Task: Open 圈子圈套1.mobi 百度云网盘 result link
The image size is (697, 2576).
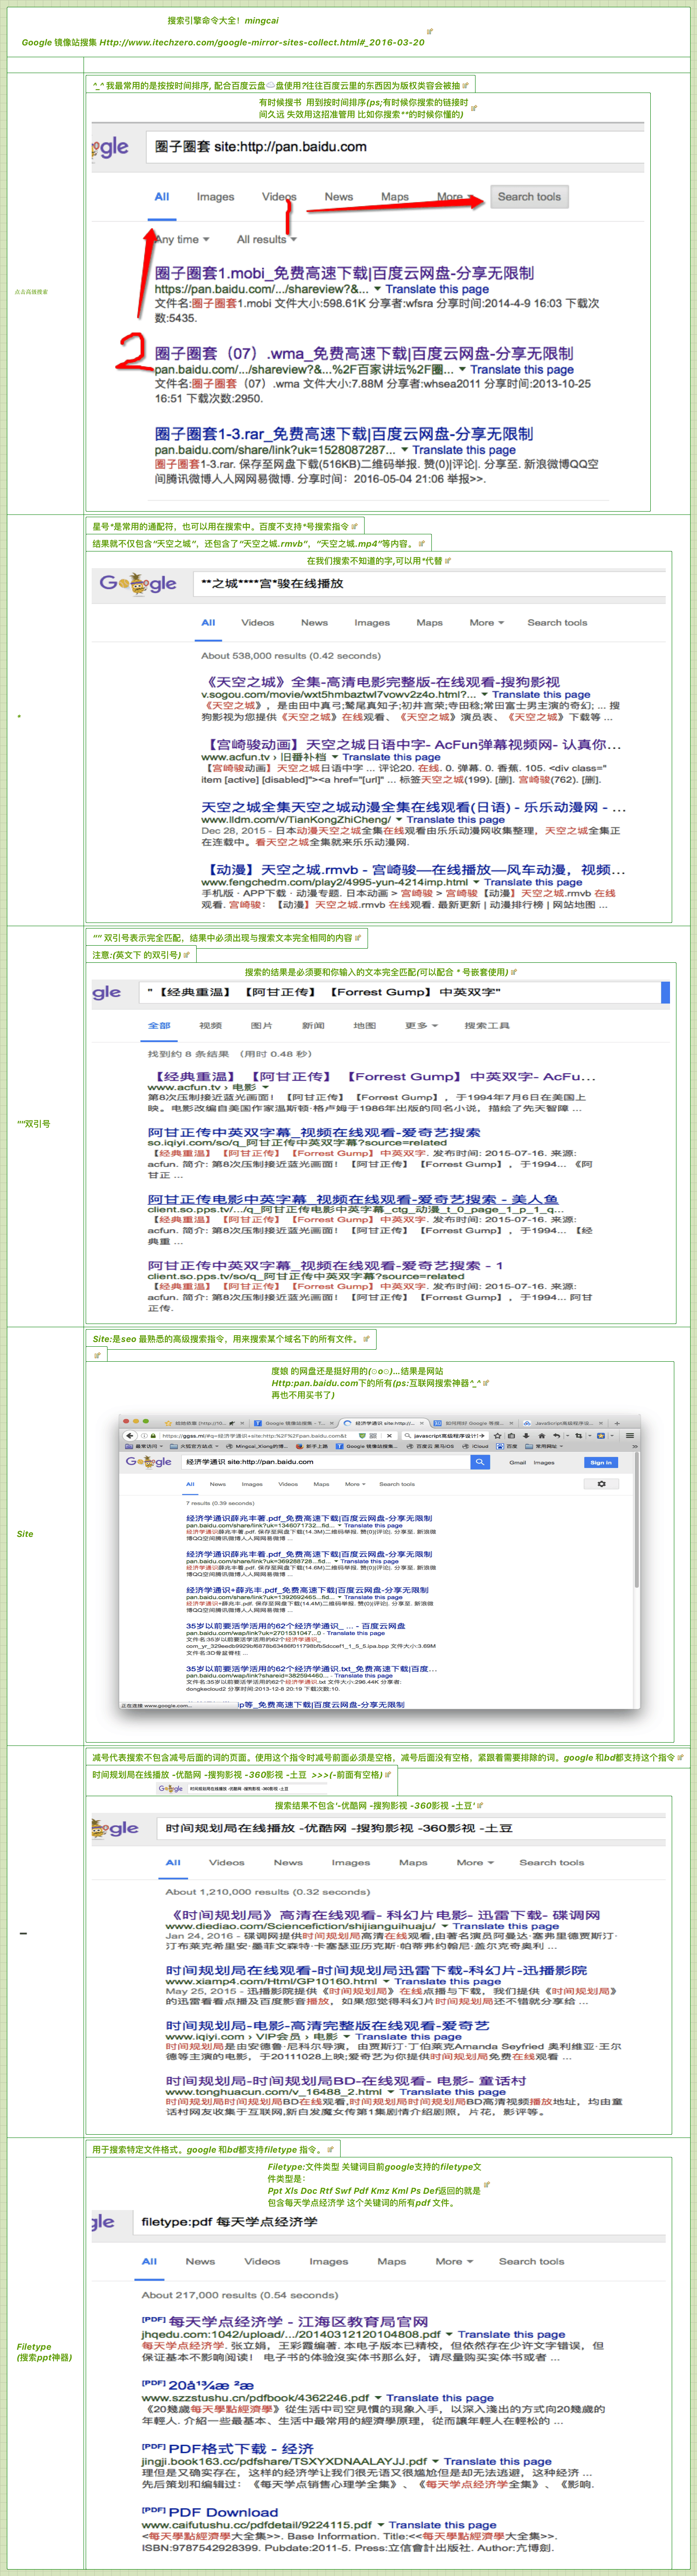Action: (344, 273)
